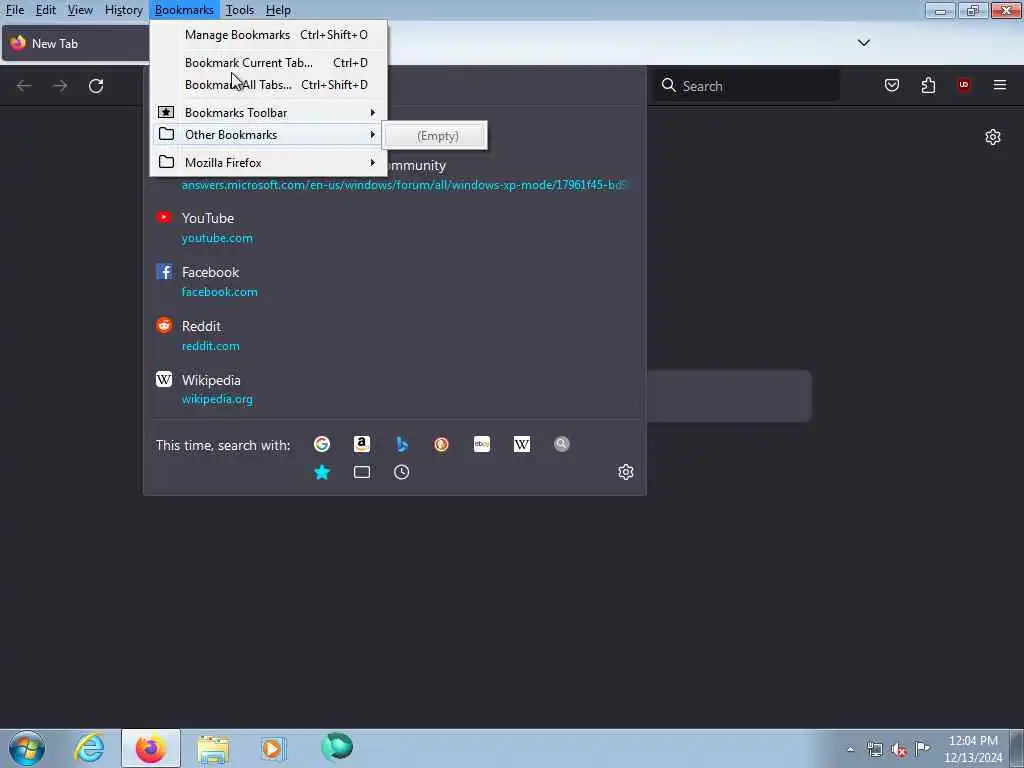The width and height of the screenshot is (1024, 768).
Task: Search this time with DuckDuckGo
Action: click(441, 444)
